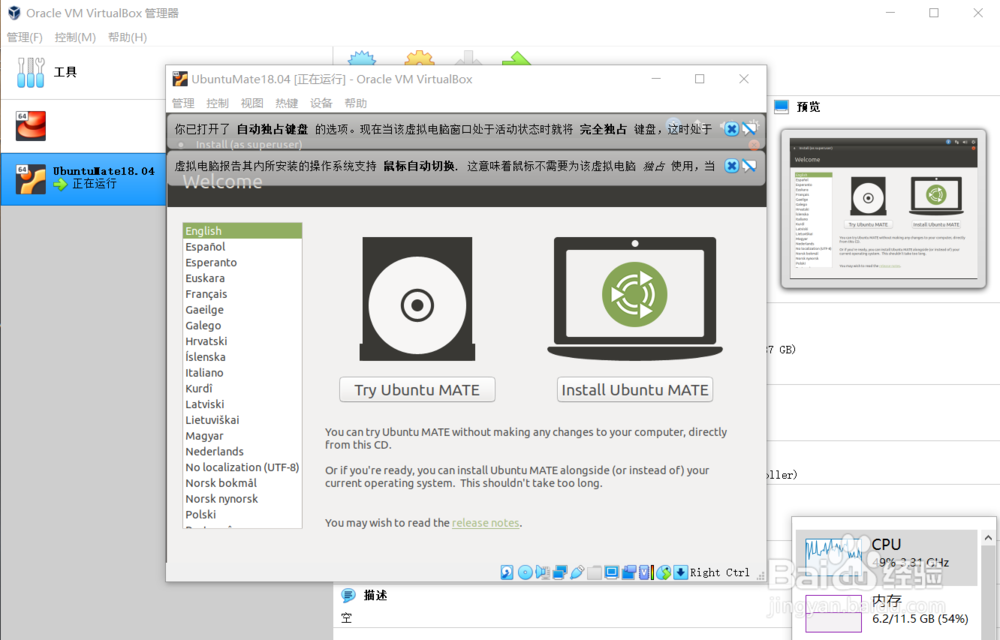Select Kurdî in language list
Screen dimensions: 1000x640
pos(242,388)
